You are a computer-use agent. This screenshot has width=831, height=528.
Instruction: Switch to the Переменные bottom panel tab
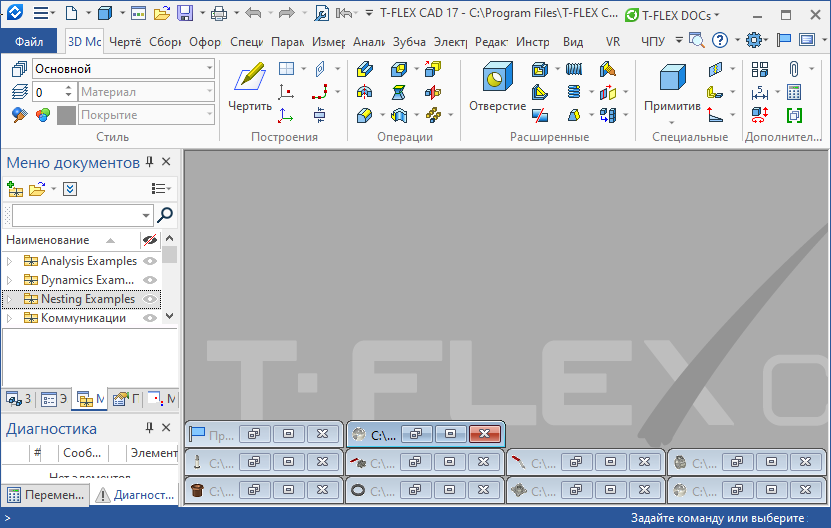tap(45, 495)
